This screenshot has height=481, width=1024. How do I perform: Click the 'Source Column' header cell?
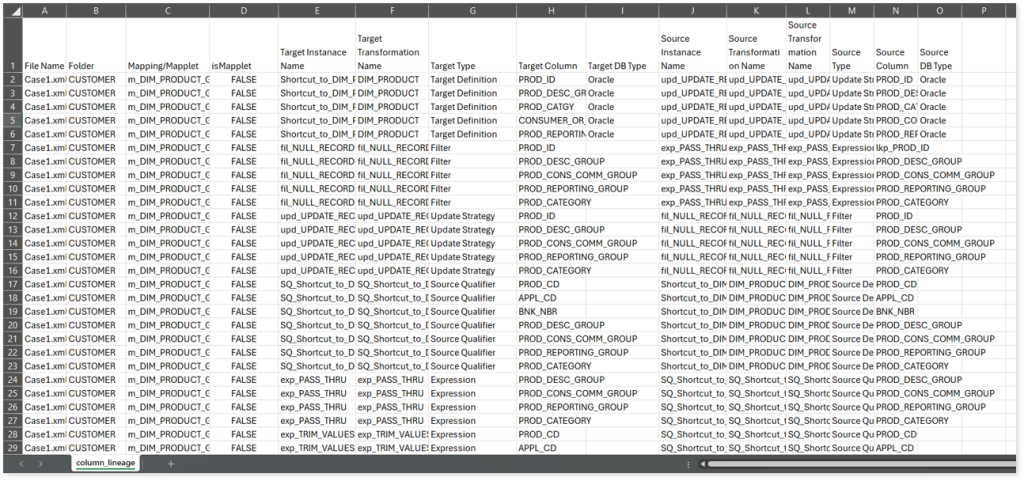click(x=895, y=45)
